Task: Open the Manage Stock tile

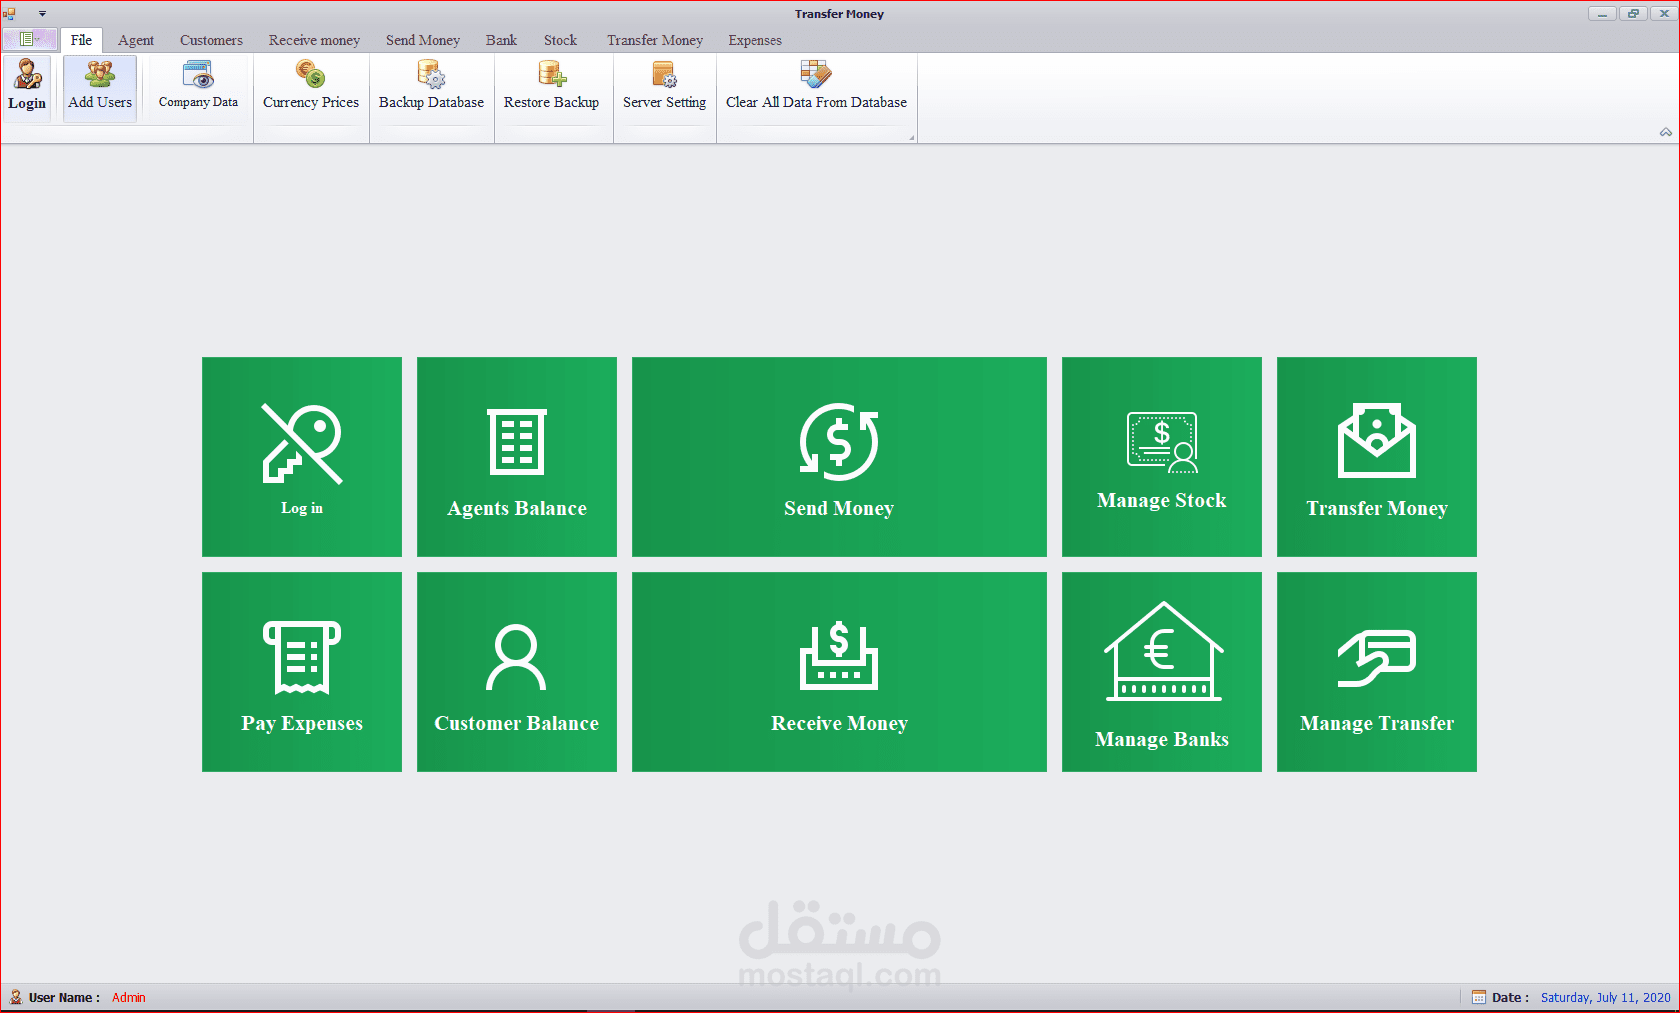Action: coord(1162,457)
